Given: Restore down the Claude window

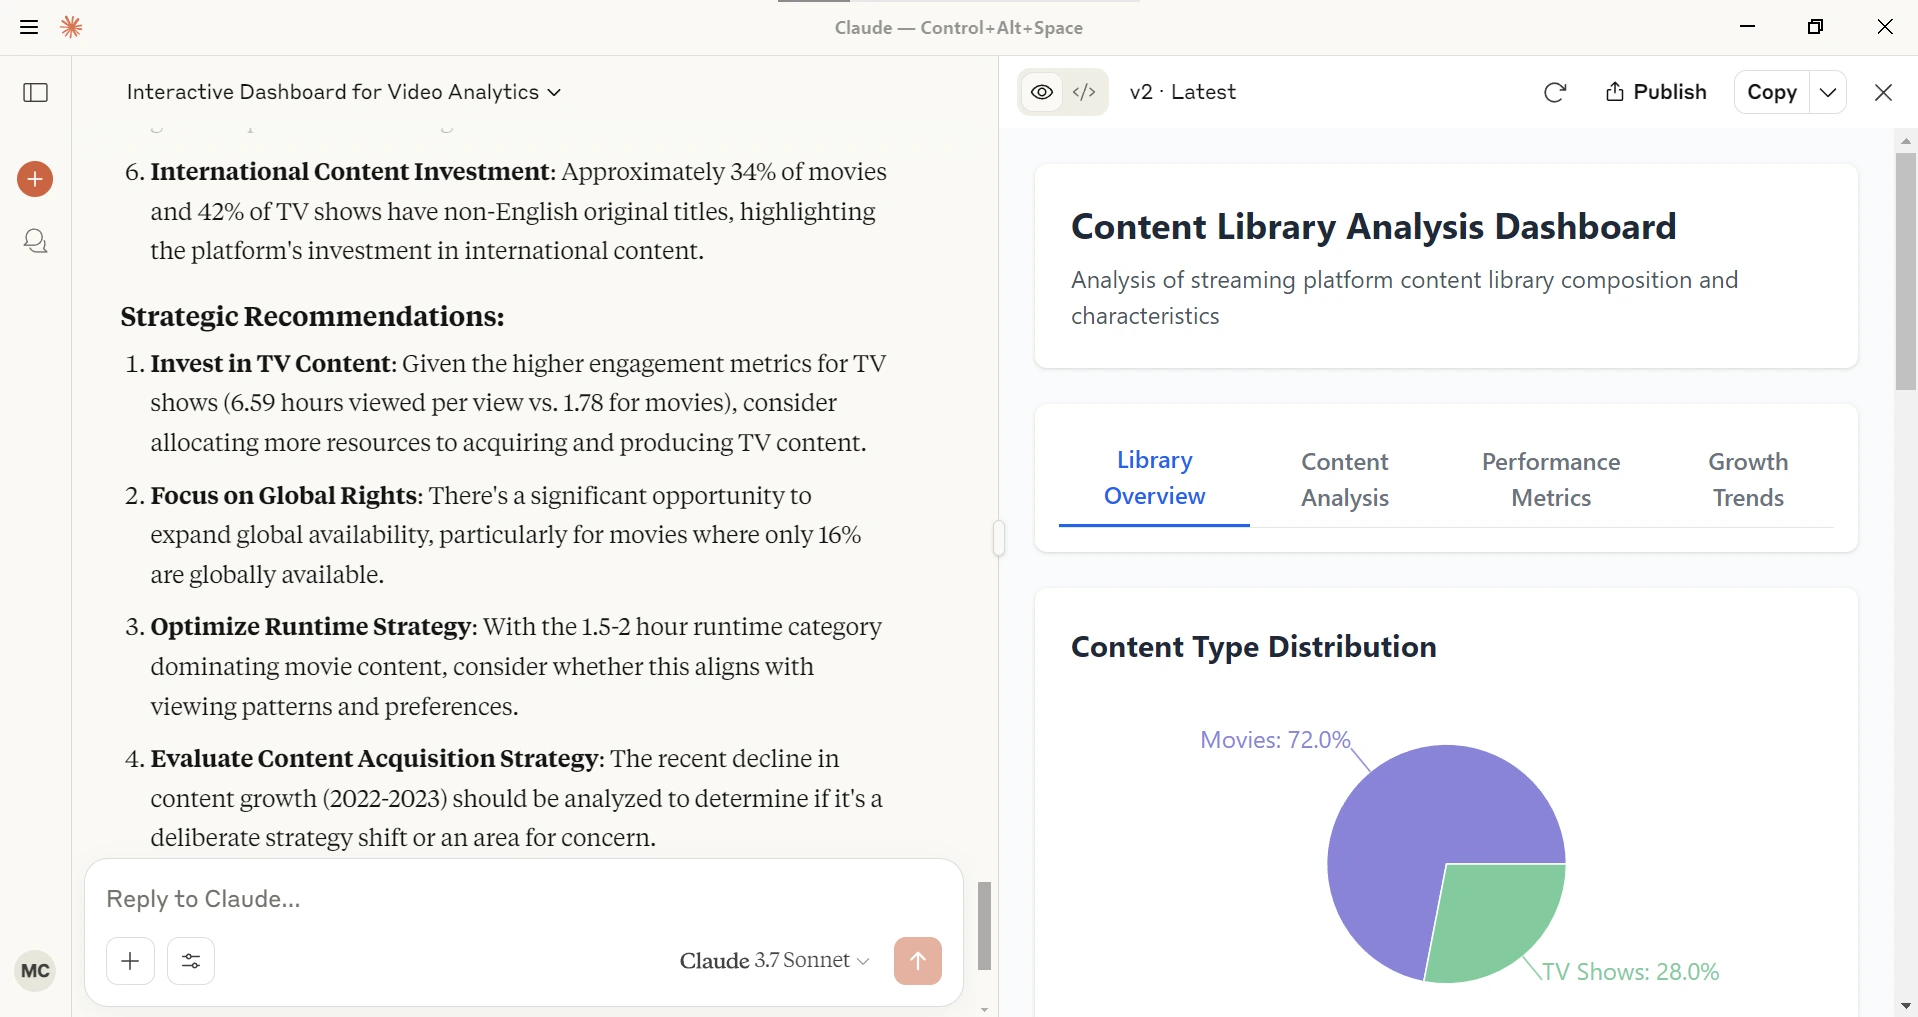Looking at the screenshot, I should tap(1816, 27).
